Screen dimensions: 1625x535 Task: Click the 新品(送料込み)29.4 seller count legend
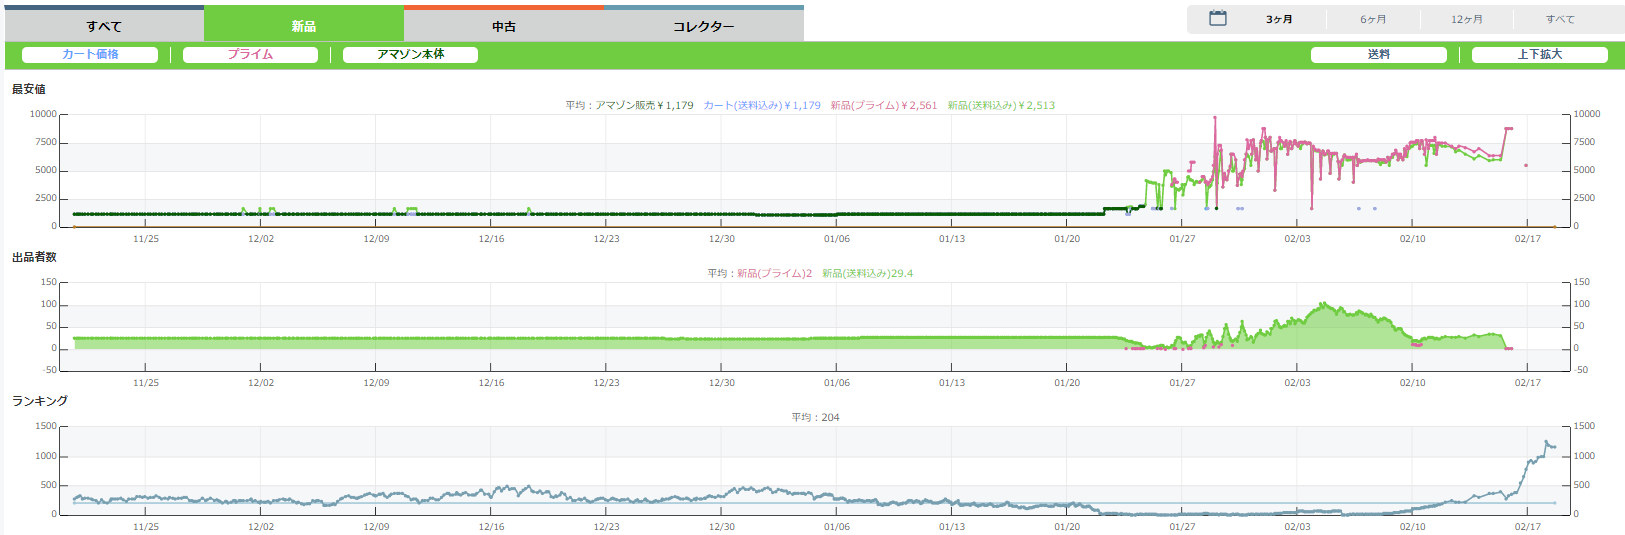click(x=867, y=273)
